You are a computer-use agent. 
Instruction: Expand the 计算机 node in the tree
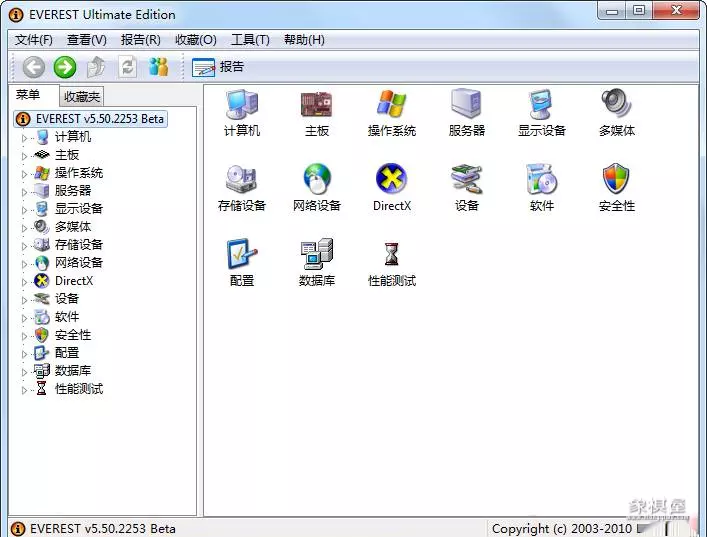tap(24, 138)
